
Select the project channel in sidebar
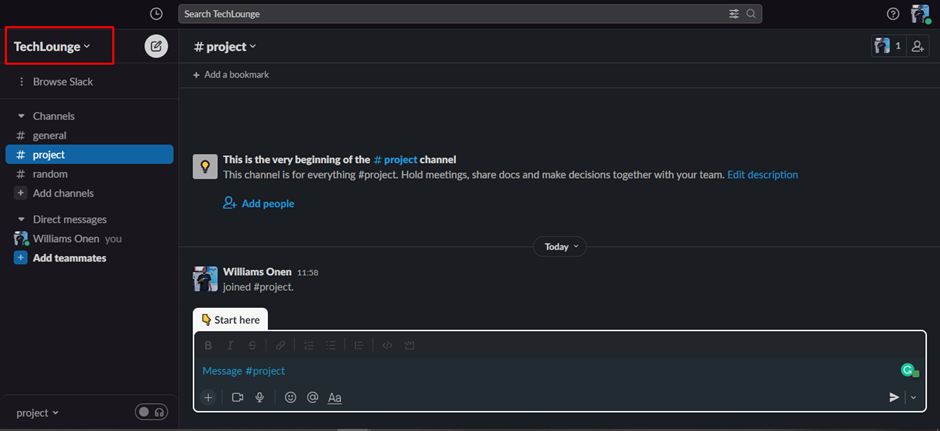tap(89, 155)
